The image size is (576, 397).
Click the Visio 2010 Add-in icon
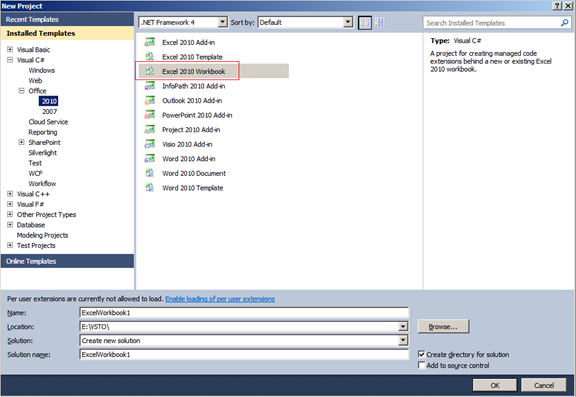(x=150, y=144)
